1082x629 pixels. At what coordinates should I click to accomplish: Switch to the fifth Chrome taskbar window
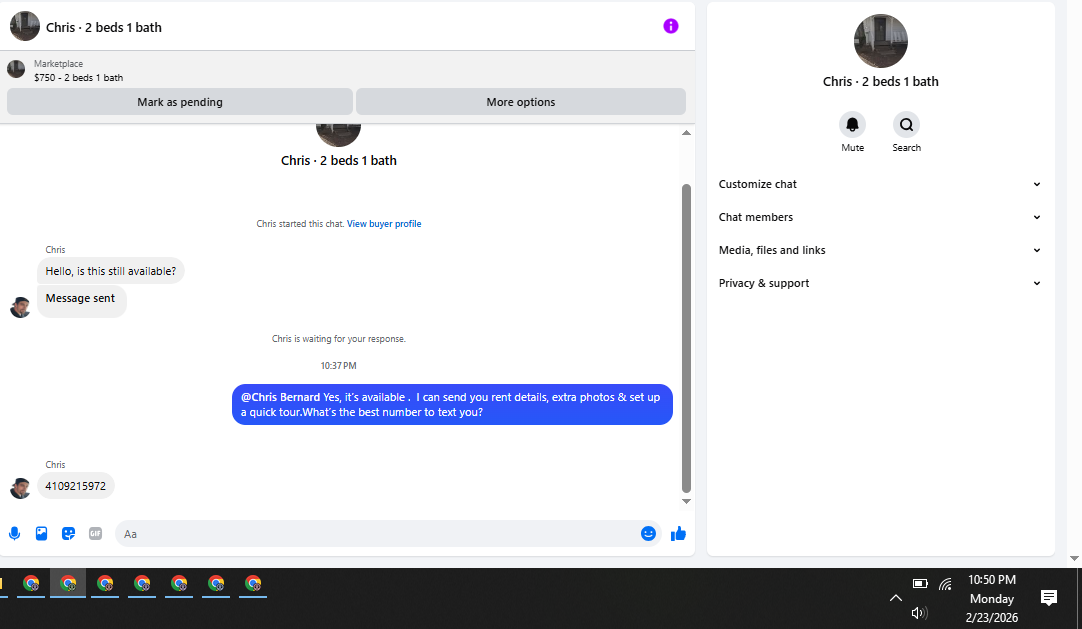179,584
